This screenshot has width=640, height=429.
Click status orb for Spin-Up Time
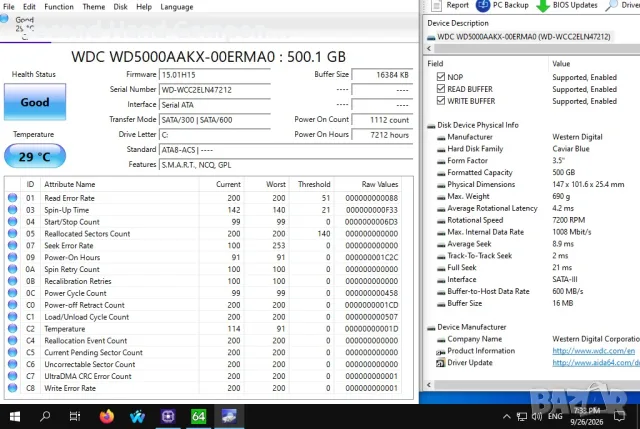(13, 210)
